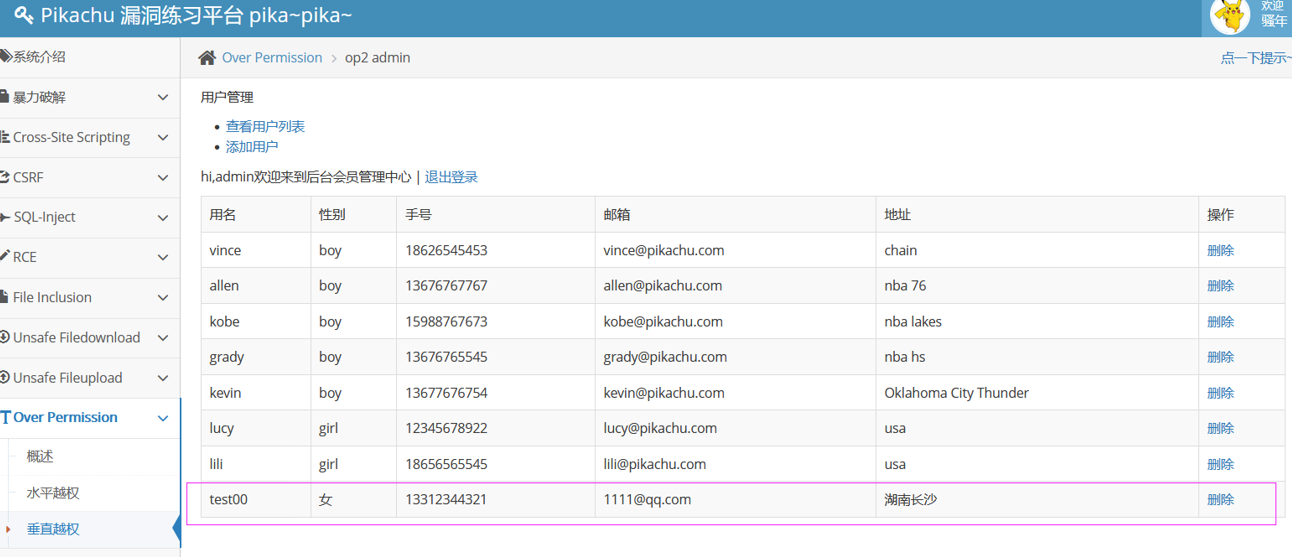Select the 垂直越权 submenu item

pyautogui.click(x=53, y=529)
